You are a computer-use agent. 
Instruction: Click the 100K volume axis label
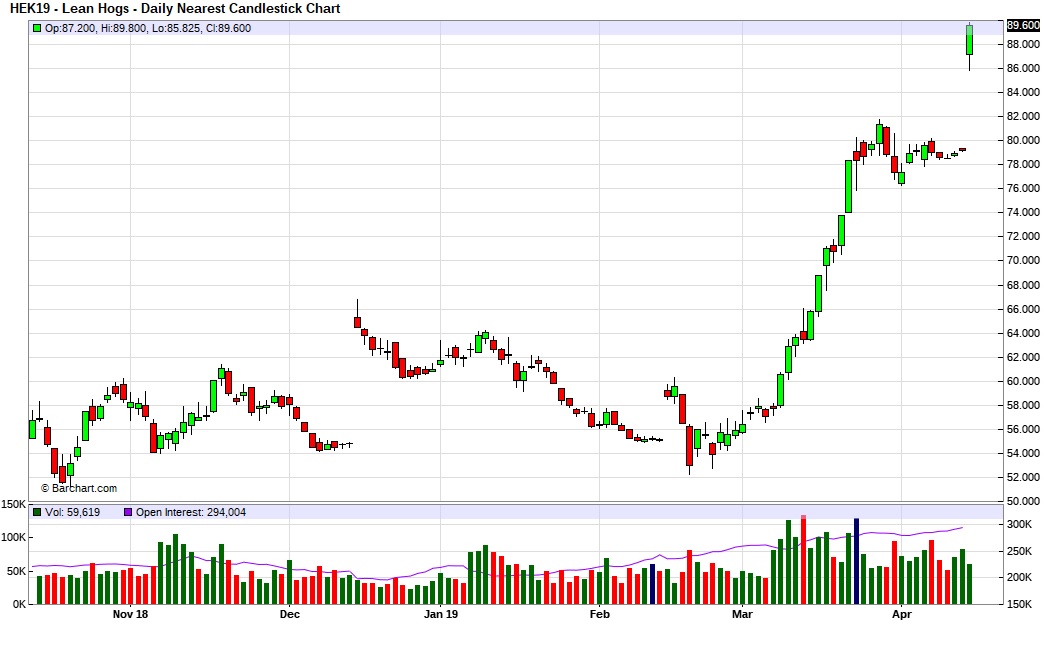pos(13,537)
